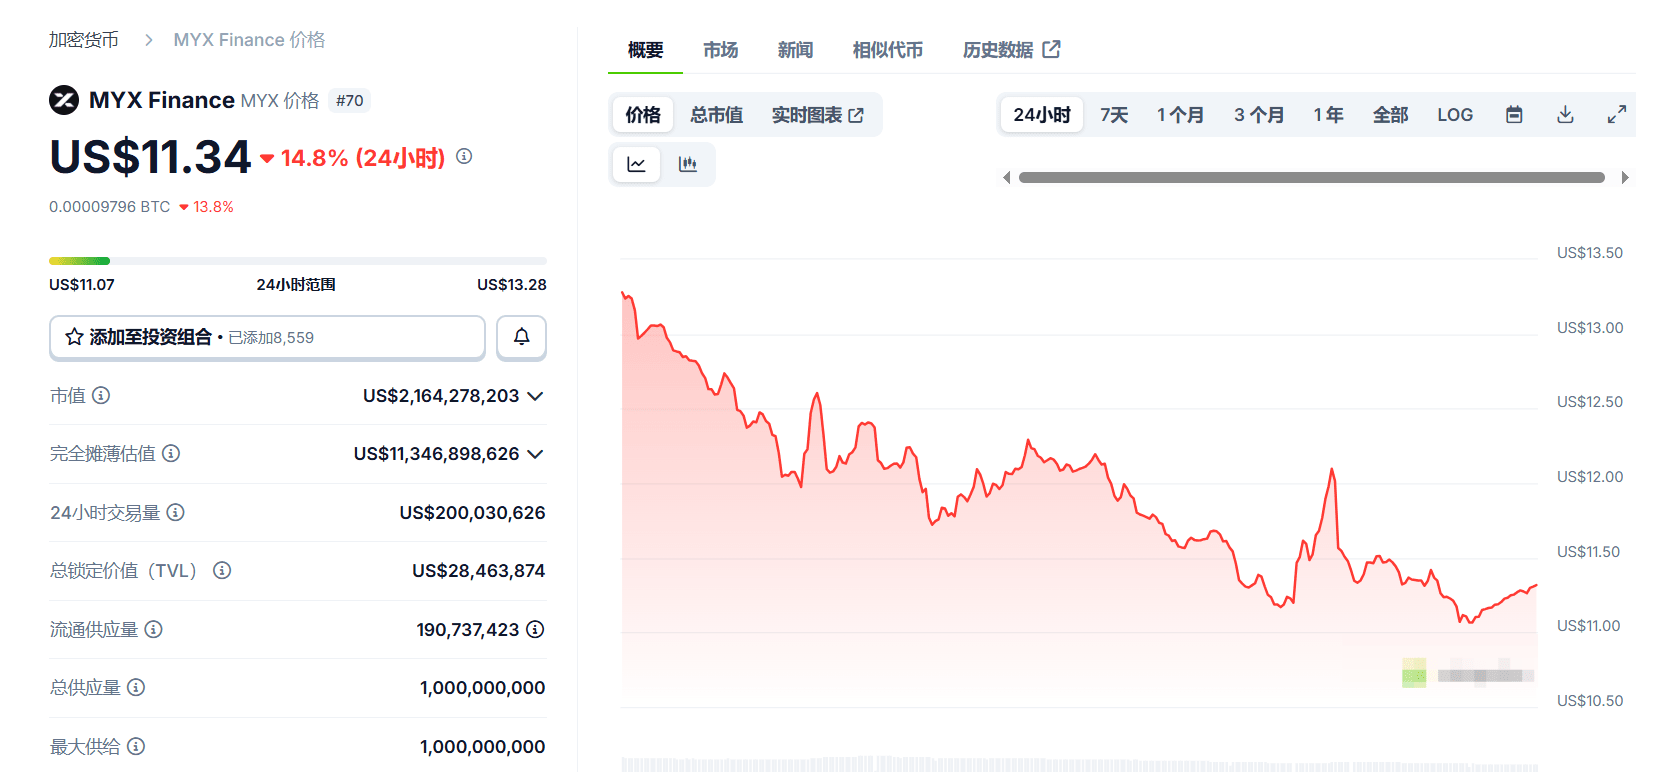Viewport: 1672px width, 772px height.
Task: Click right arrow of chart range scrollbar
Action: [1625, 178]
